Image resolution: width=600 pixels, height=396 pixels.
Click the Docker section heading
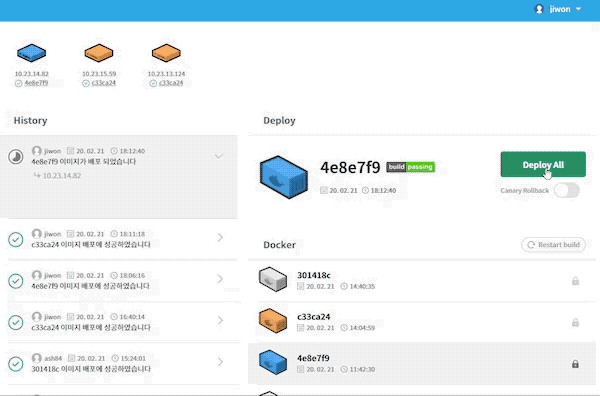click(279, 245)
